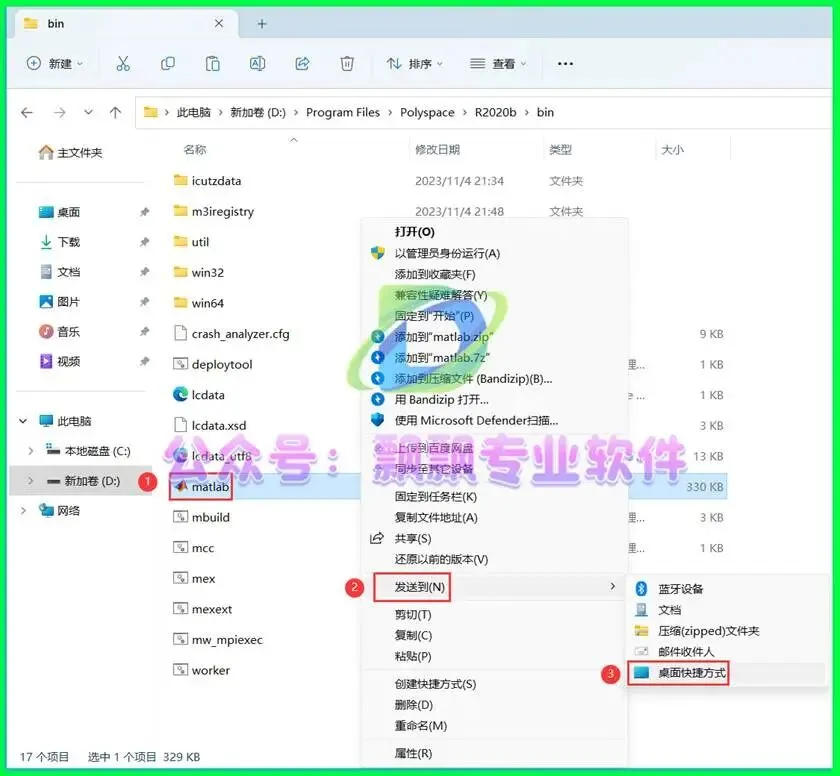840x776 pixels.
Task: Select the win32 folder
Action: (x=199, y=273)
